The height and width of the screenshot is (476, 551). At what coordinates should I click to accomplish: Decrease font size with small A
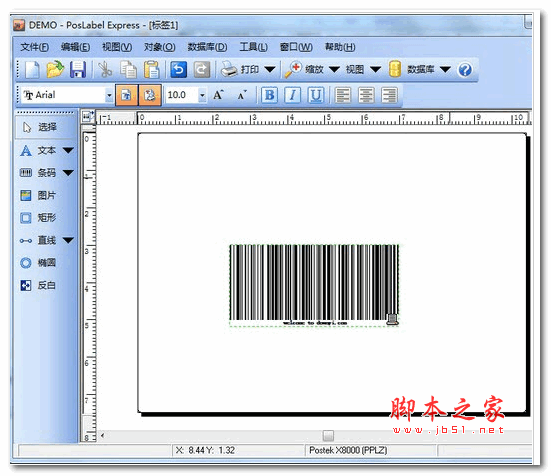point(242,95)
